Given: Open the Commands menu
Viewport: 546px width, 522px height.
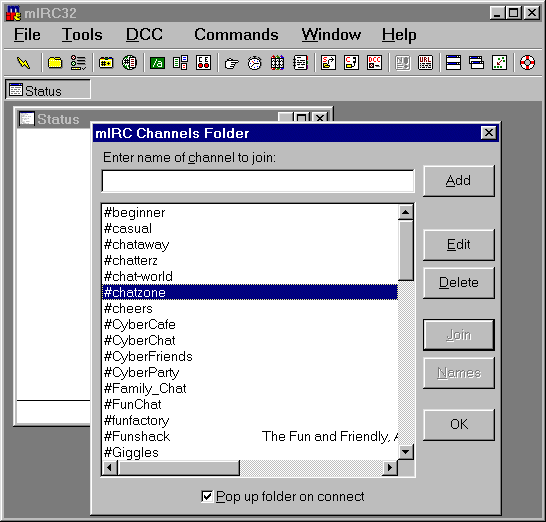Looking at the screenshot, I should pyautogui.click(x=236, y=35).
